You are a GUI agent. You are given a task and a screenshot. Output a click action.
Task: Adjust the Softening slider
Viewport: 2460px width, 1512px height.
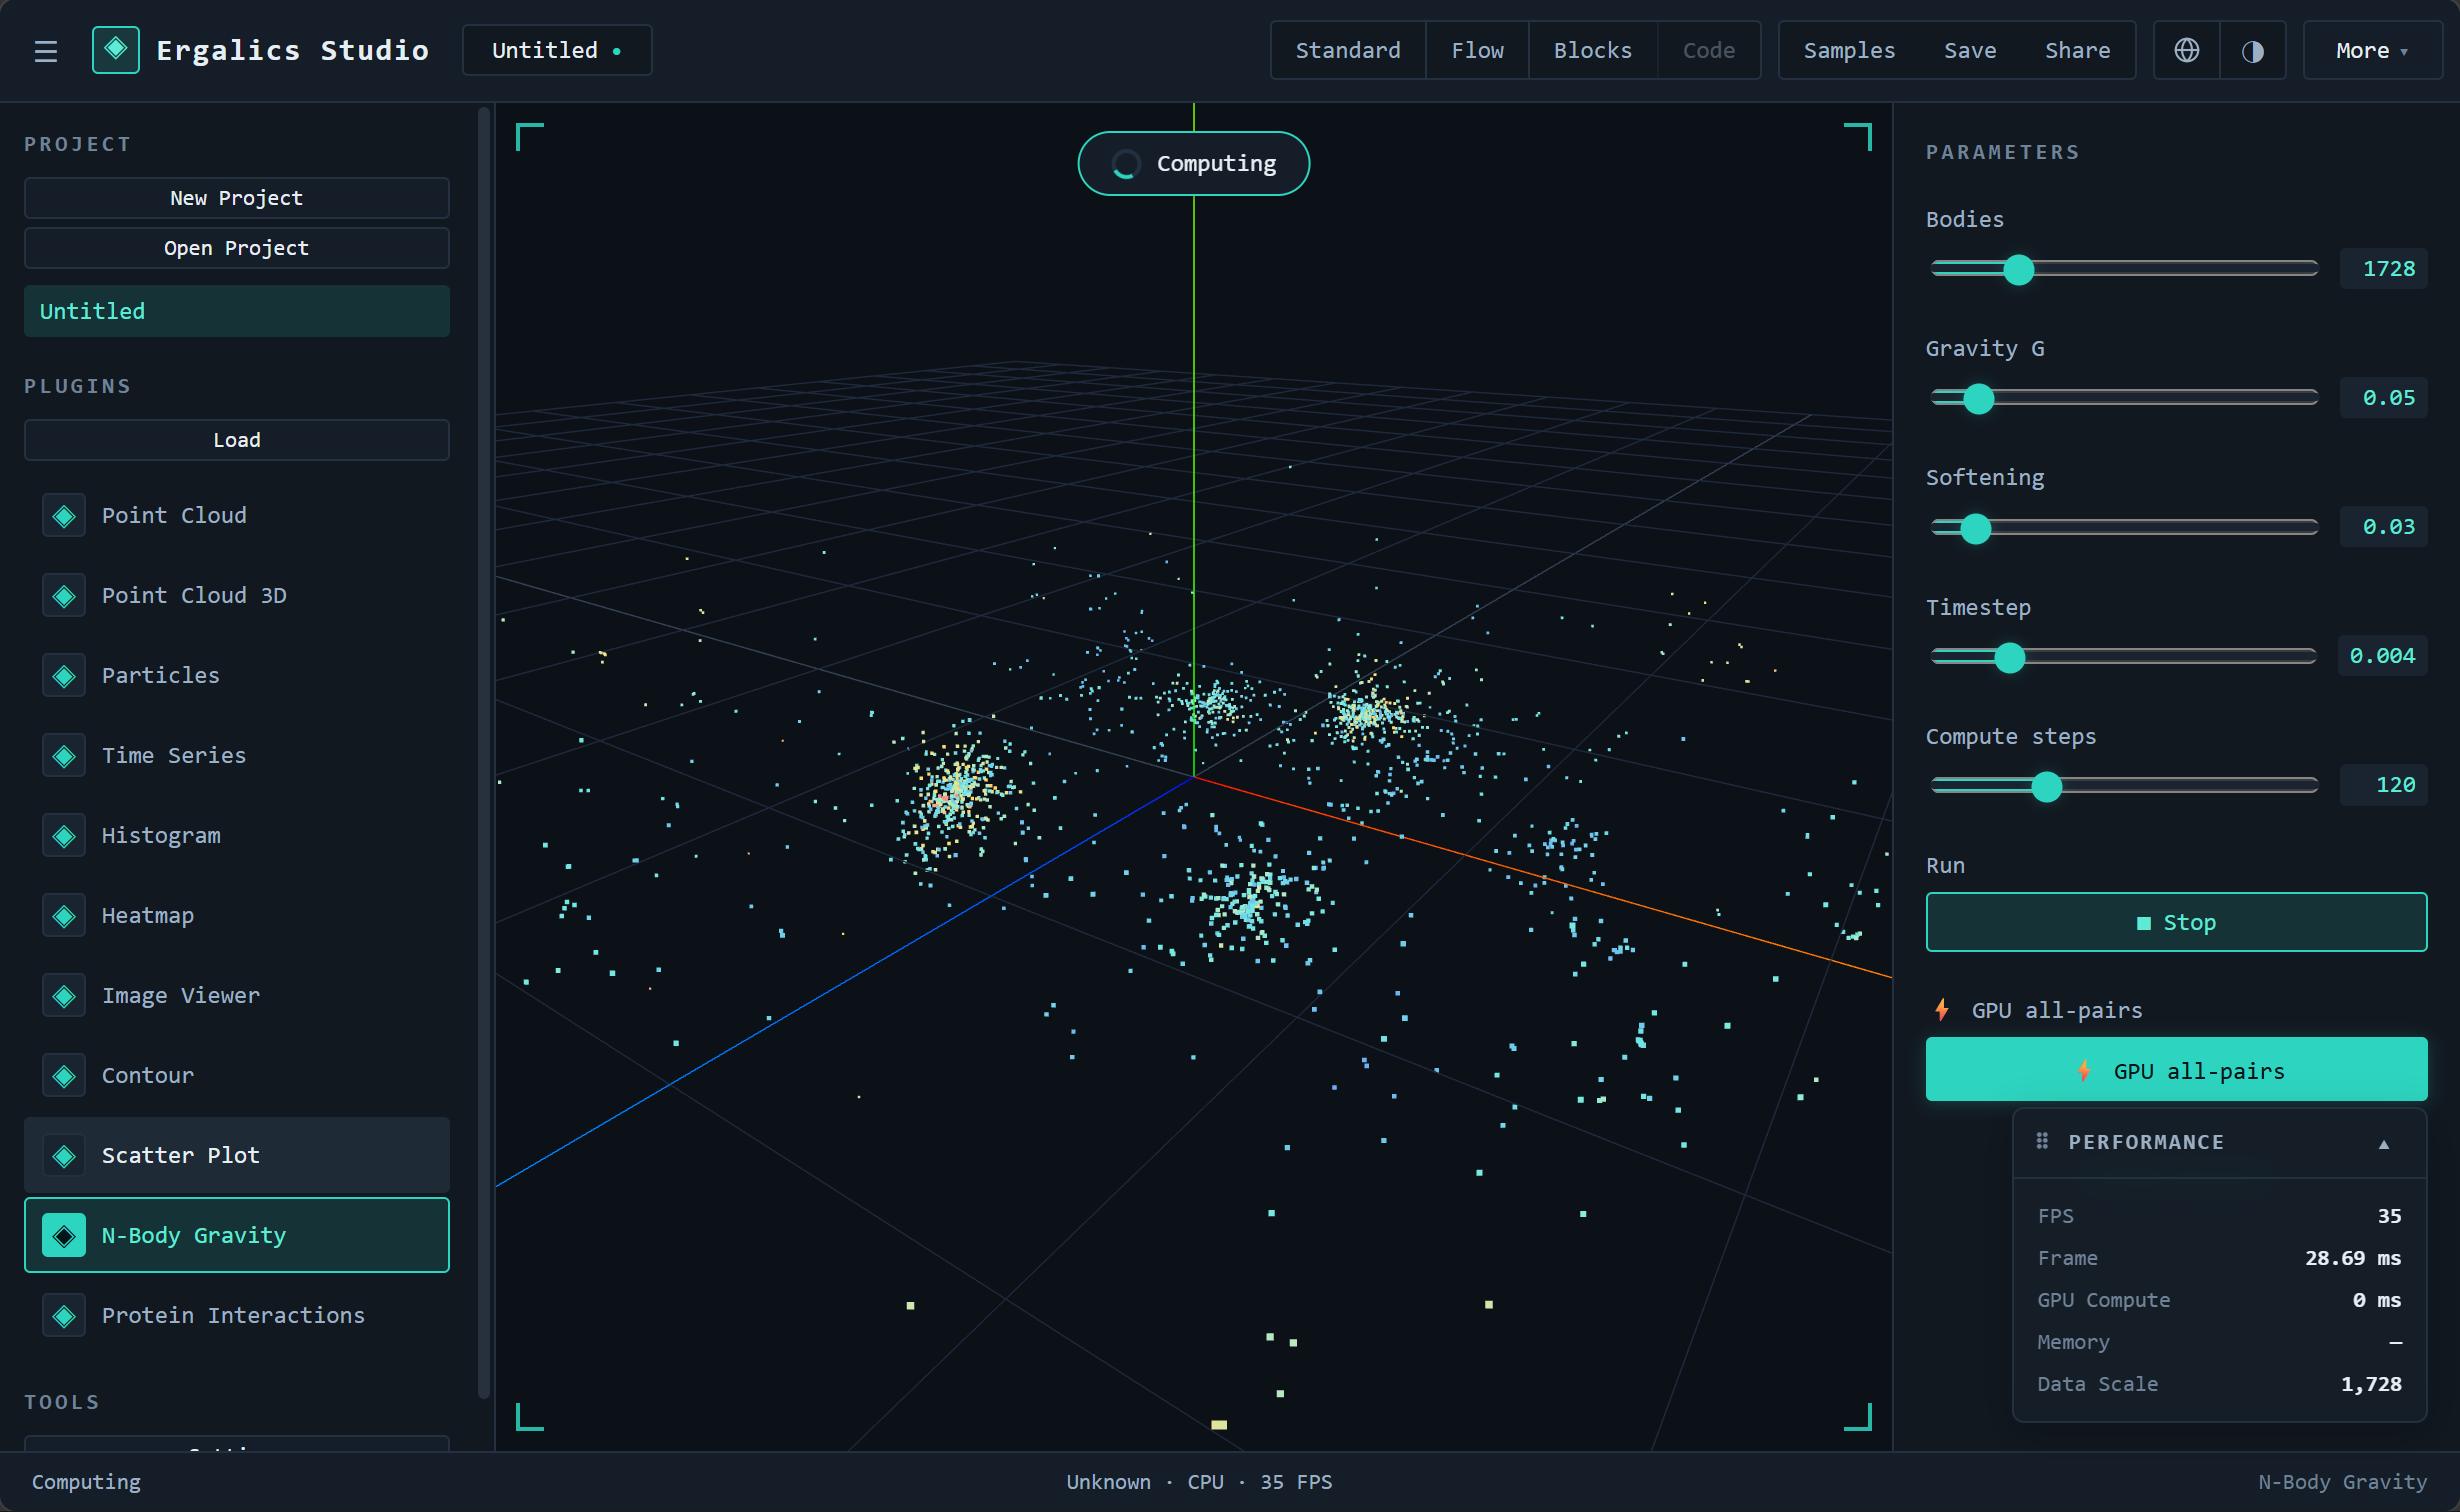(2124, 527)
